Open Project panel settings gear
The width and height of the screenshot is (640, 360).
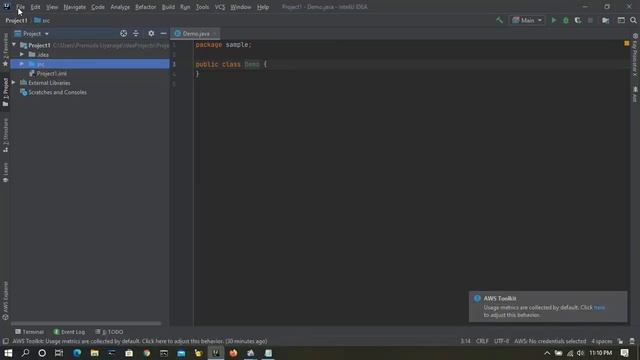pyautogui.click(x=151, y=33)
